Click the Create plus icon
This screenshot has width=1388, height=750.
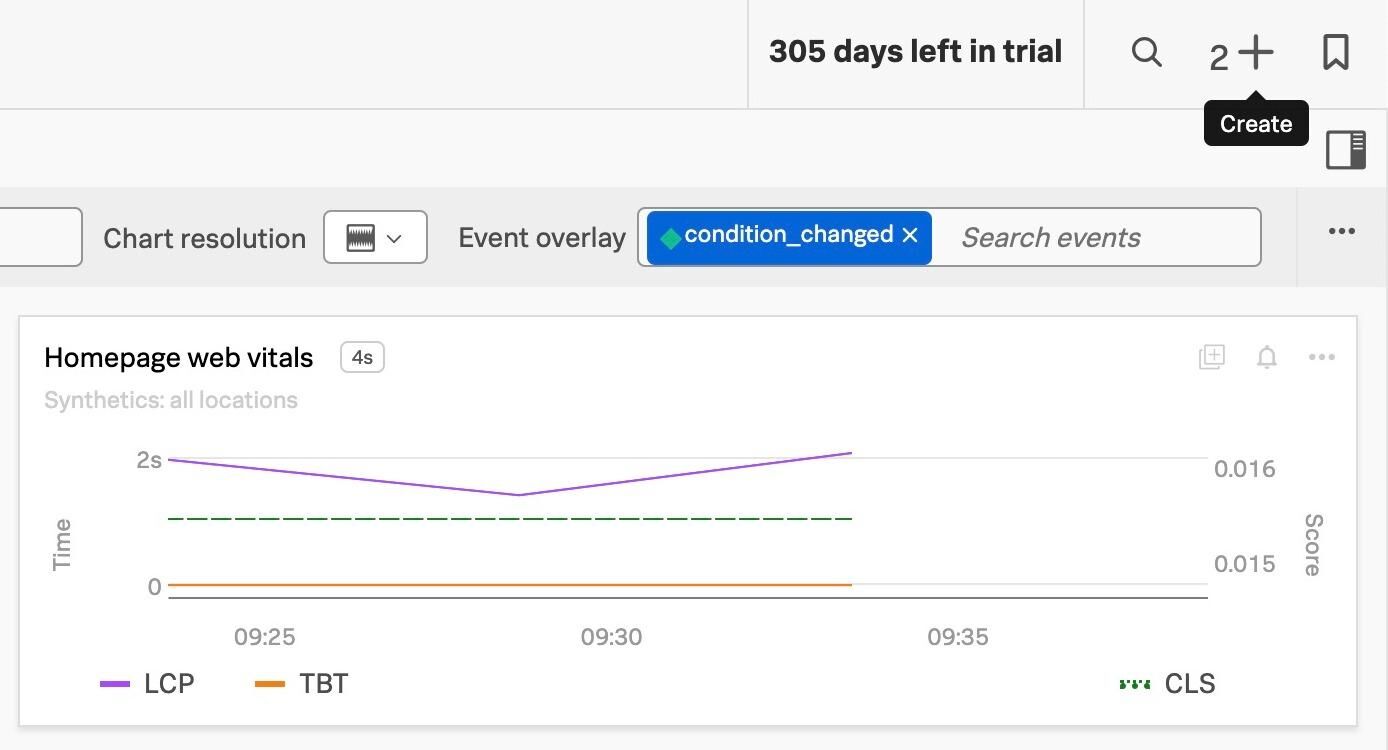(x=1256, y=52)
